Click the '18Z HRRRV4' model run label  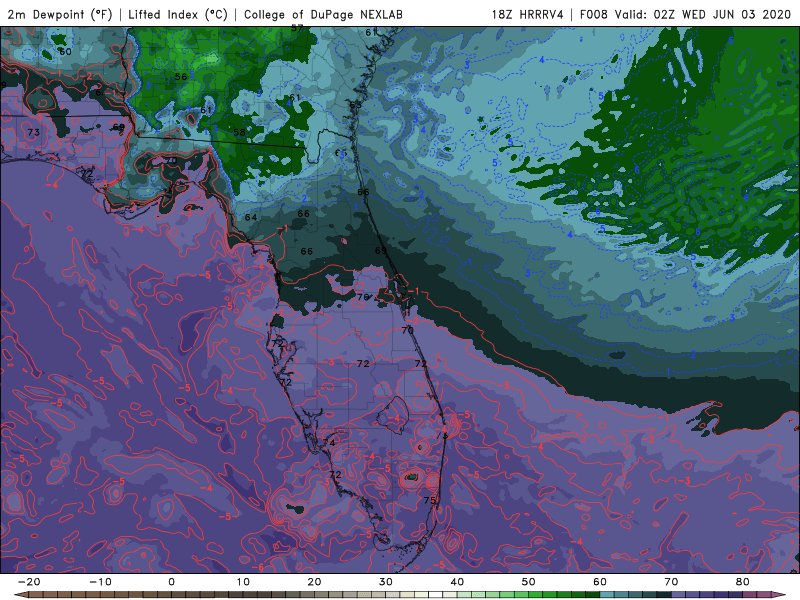528,14
